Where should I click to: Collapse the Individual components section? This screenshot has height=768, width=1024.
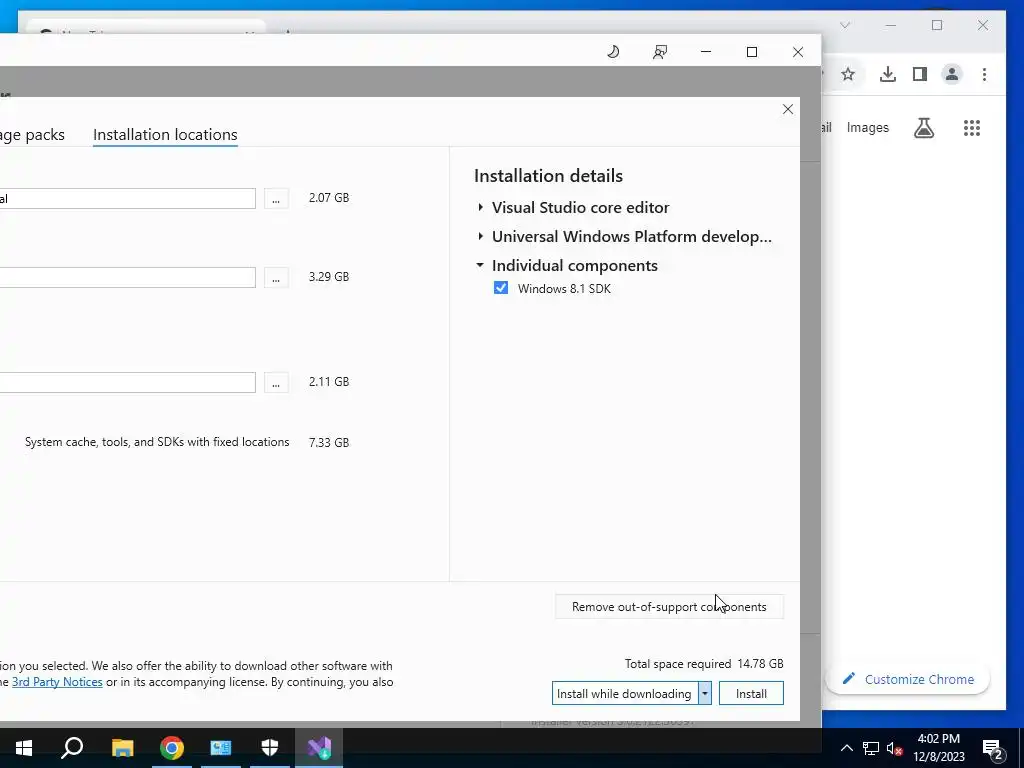[x=480, y=265]
